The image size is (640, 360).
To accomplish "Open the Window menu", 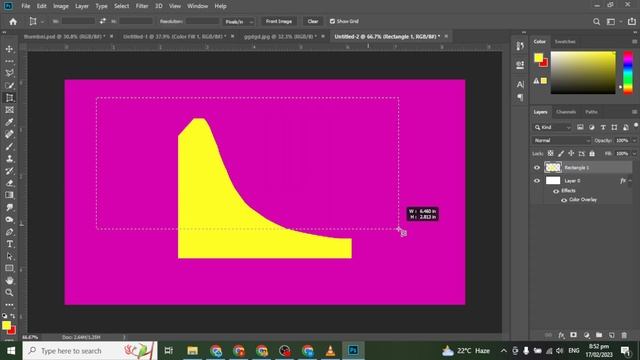I will 198,6.
